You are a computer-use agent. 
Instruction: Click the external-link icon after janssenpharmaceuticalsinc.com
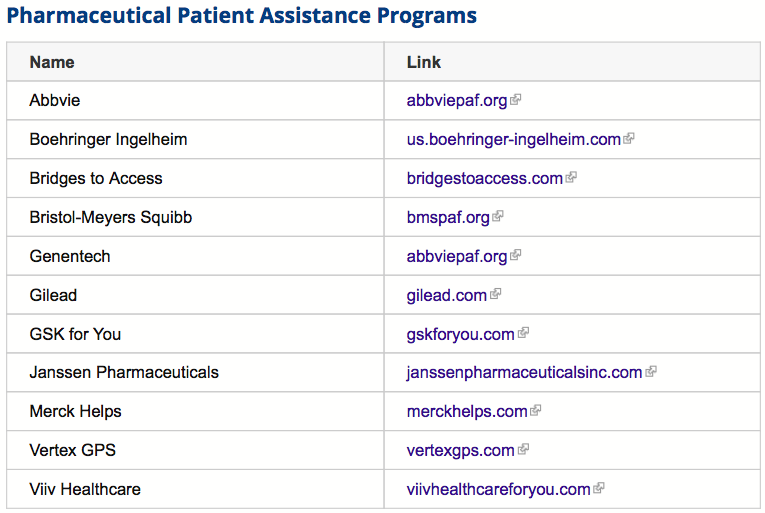pyautogui.click(x=651, y=371)
